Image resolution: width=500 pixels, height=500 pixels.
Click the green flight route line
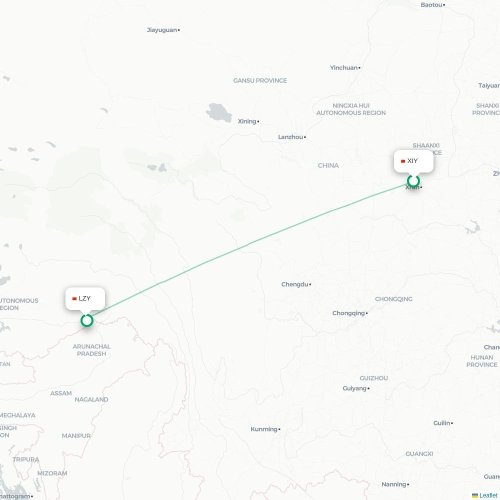coord(250,244)
